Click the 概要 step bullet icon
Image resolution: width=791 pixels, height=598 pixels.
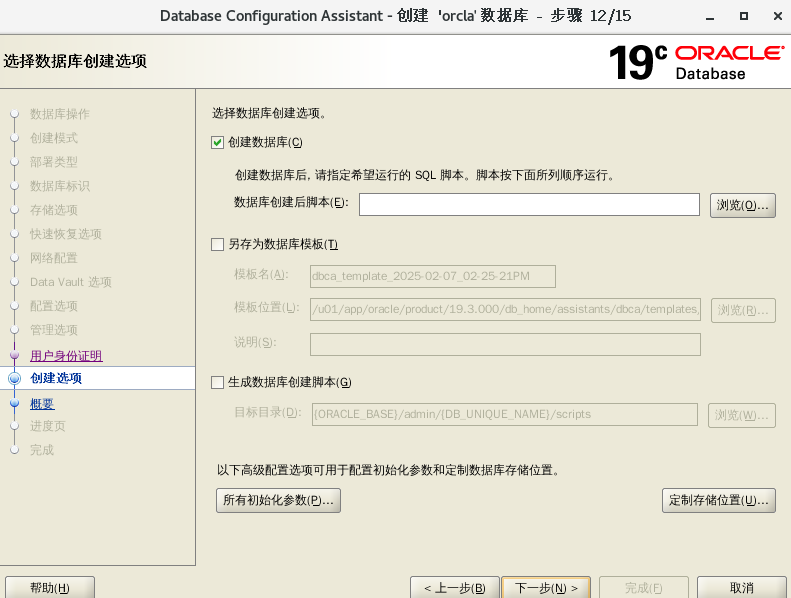pyautogui.click(x=14, y=403)
